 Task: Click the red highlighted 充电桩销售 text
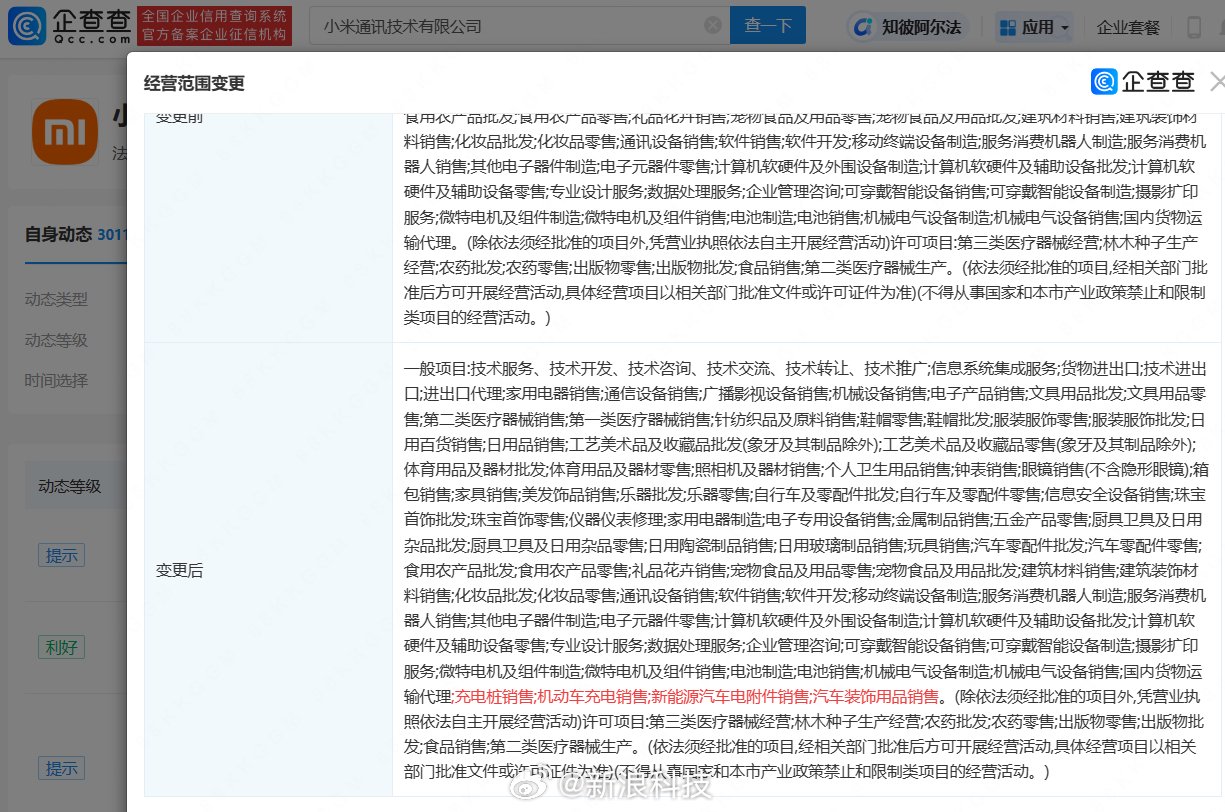494,696
